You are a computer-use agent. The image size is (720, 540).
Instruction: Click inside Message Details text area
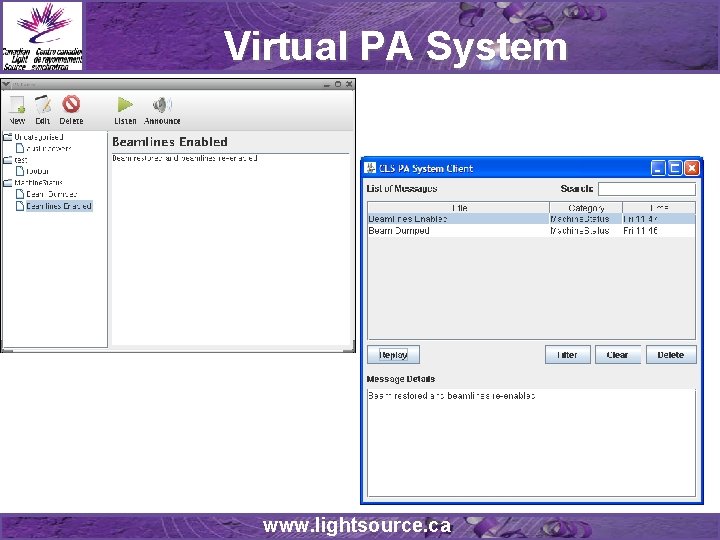(x=531, y=443)
